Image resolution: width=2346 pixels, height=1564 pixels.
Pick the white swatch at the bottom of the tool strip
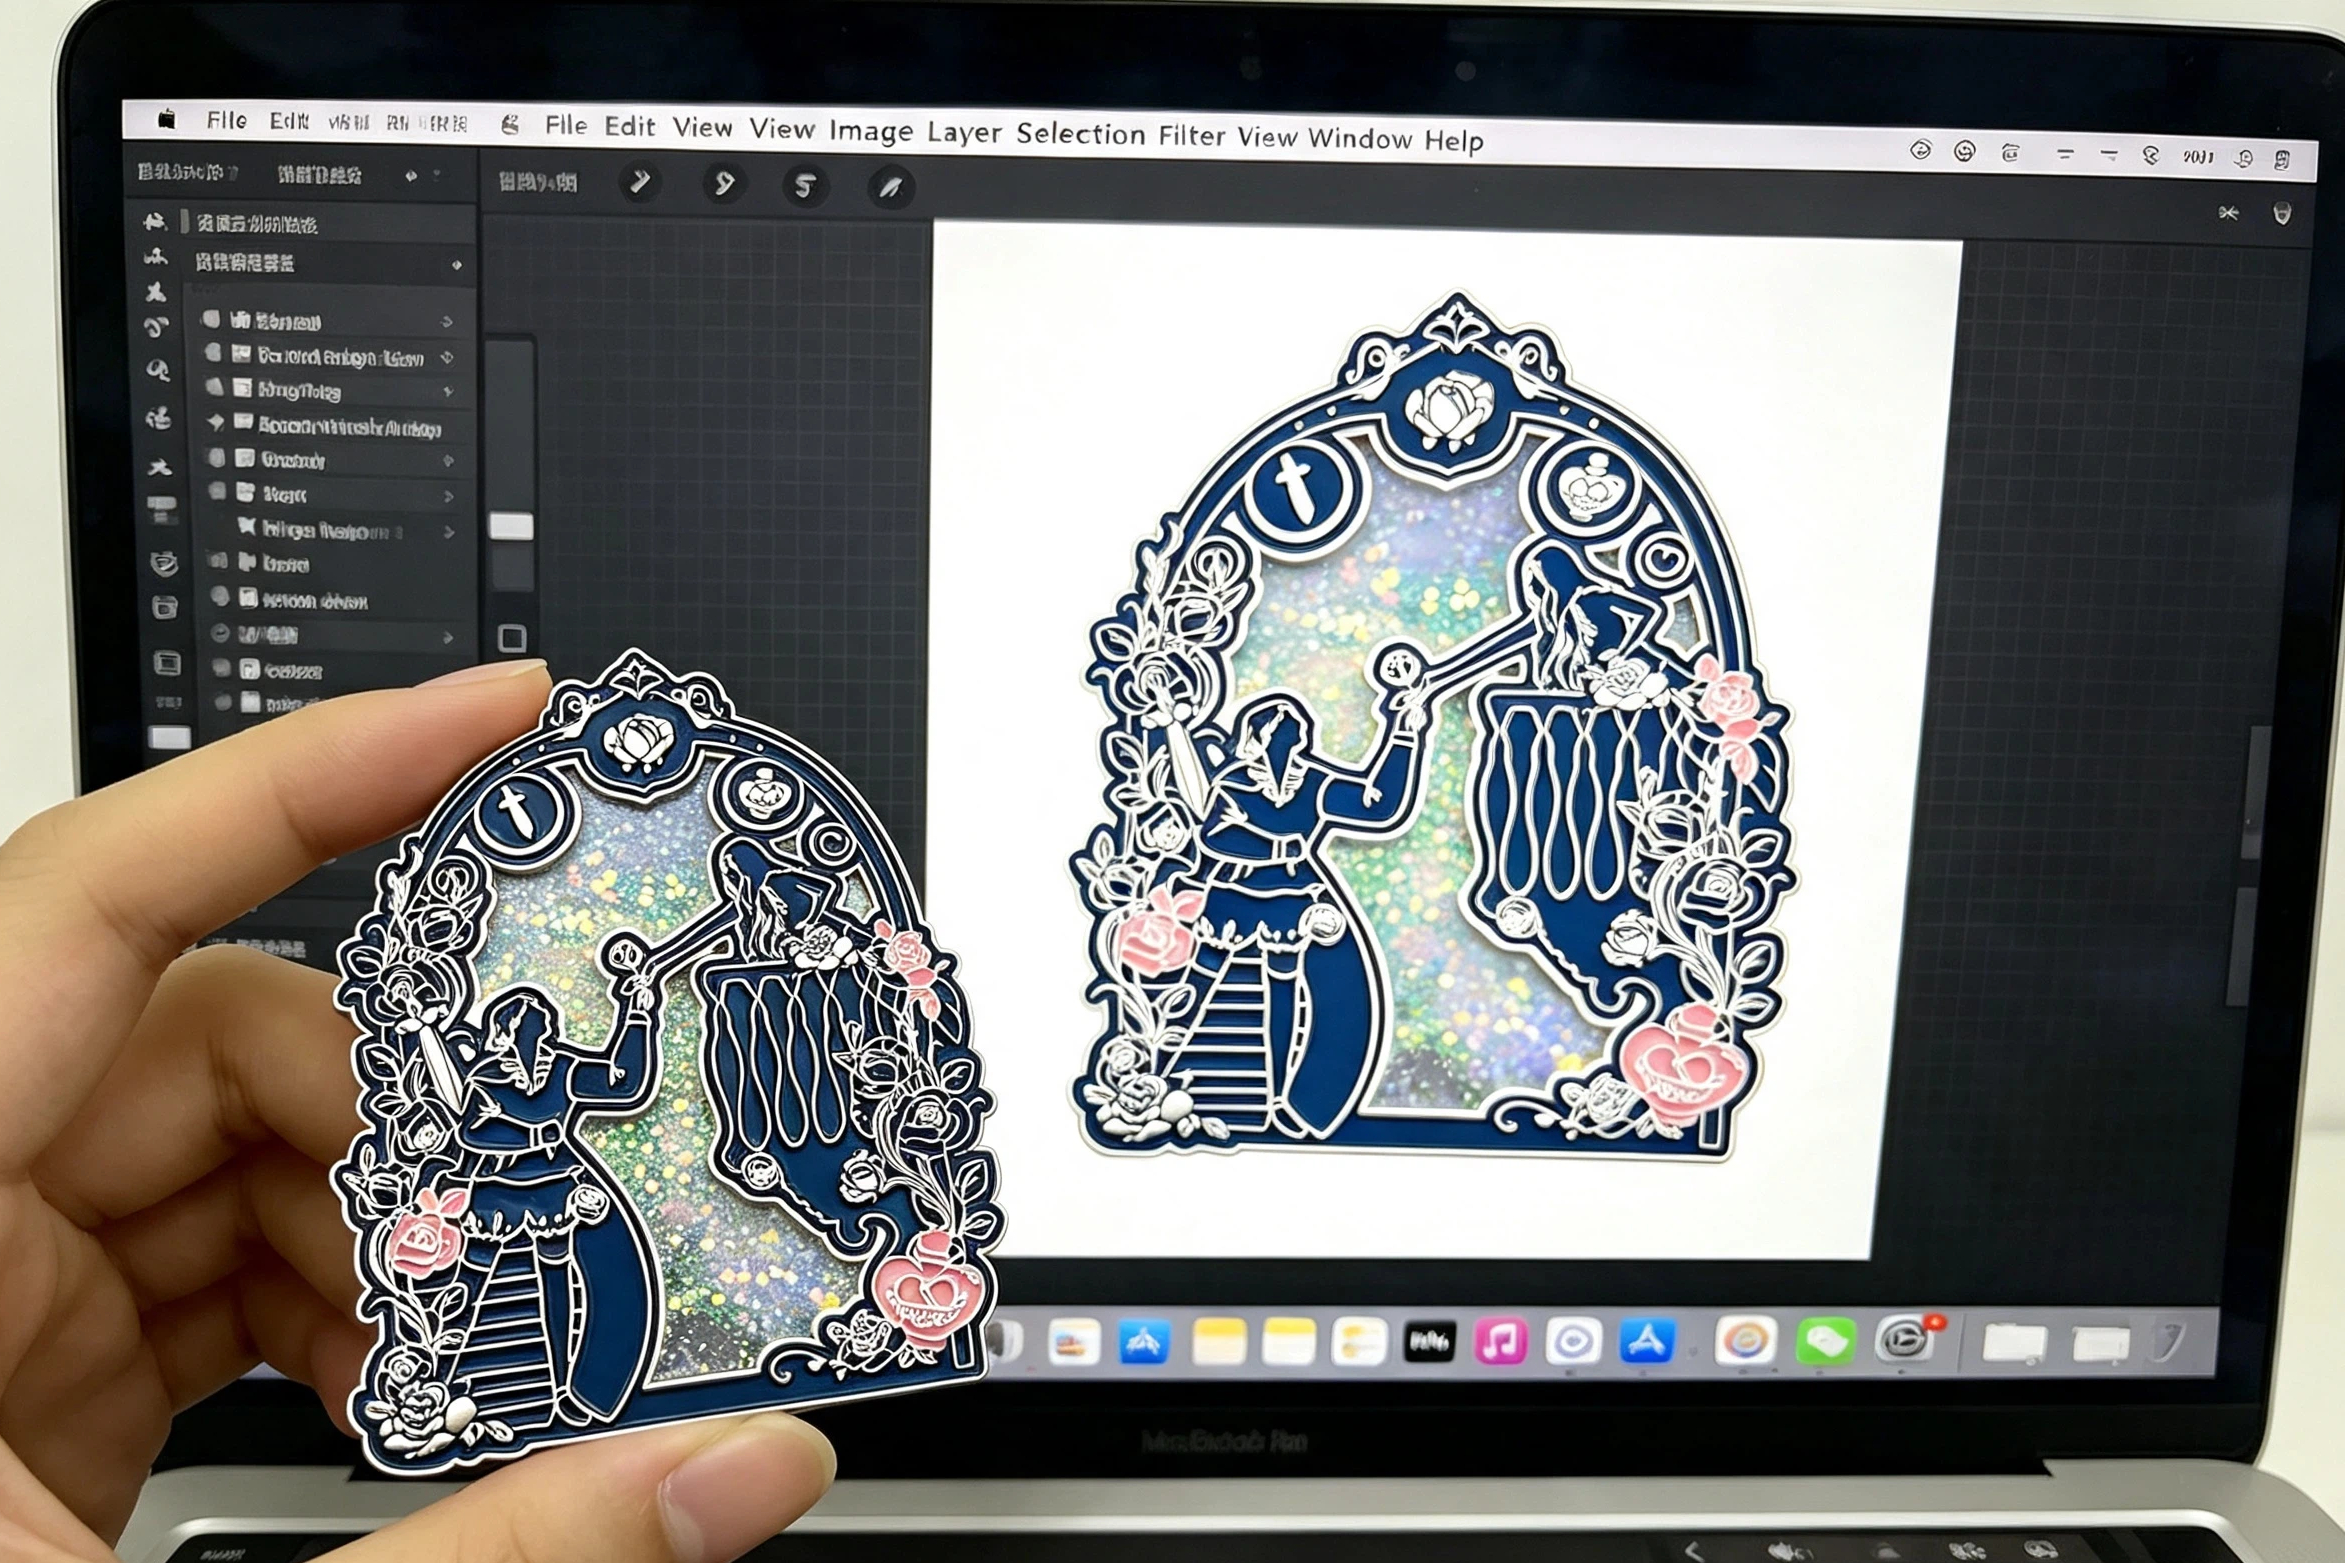coord(169,739)
